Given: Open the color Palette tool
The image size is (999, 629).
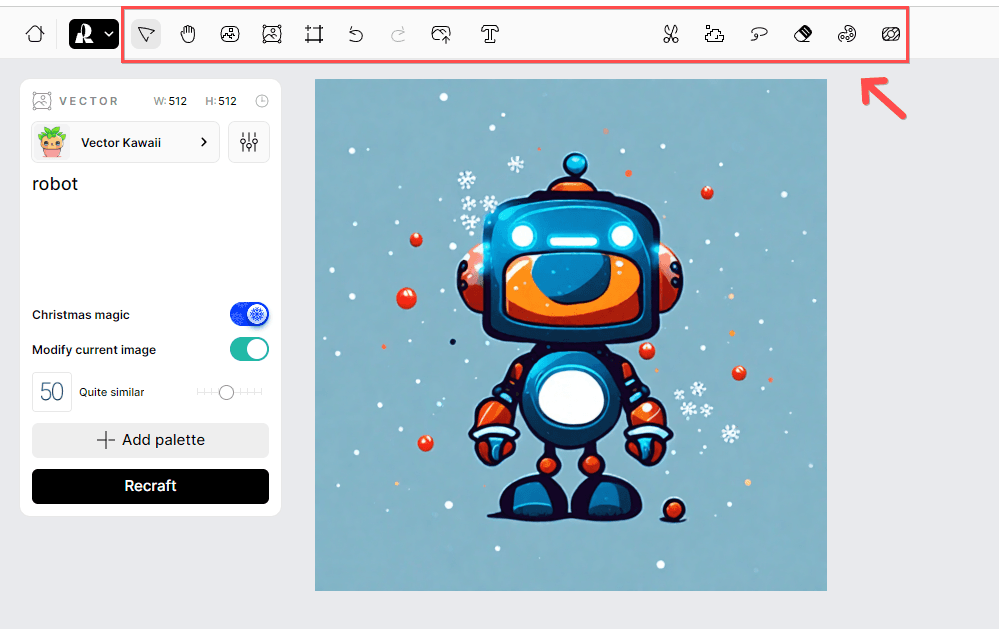Looking at the screenshot, I should coord(846,33).
